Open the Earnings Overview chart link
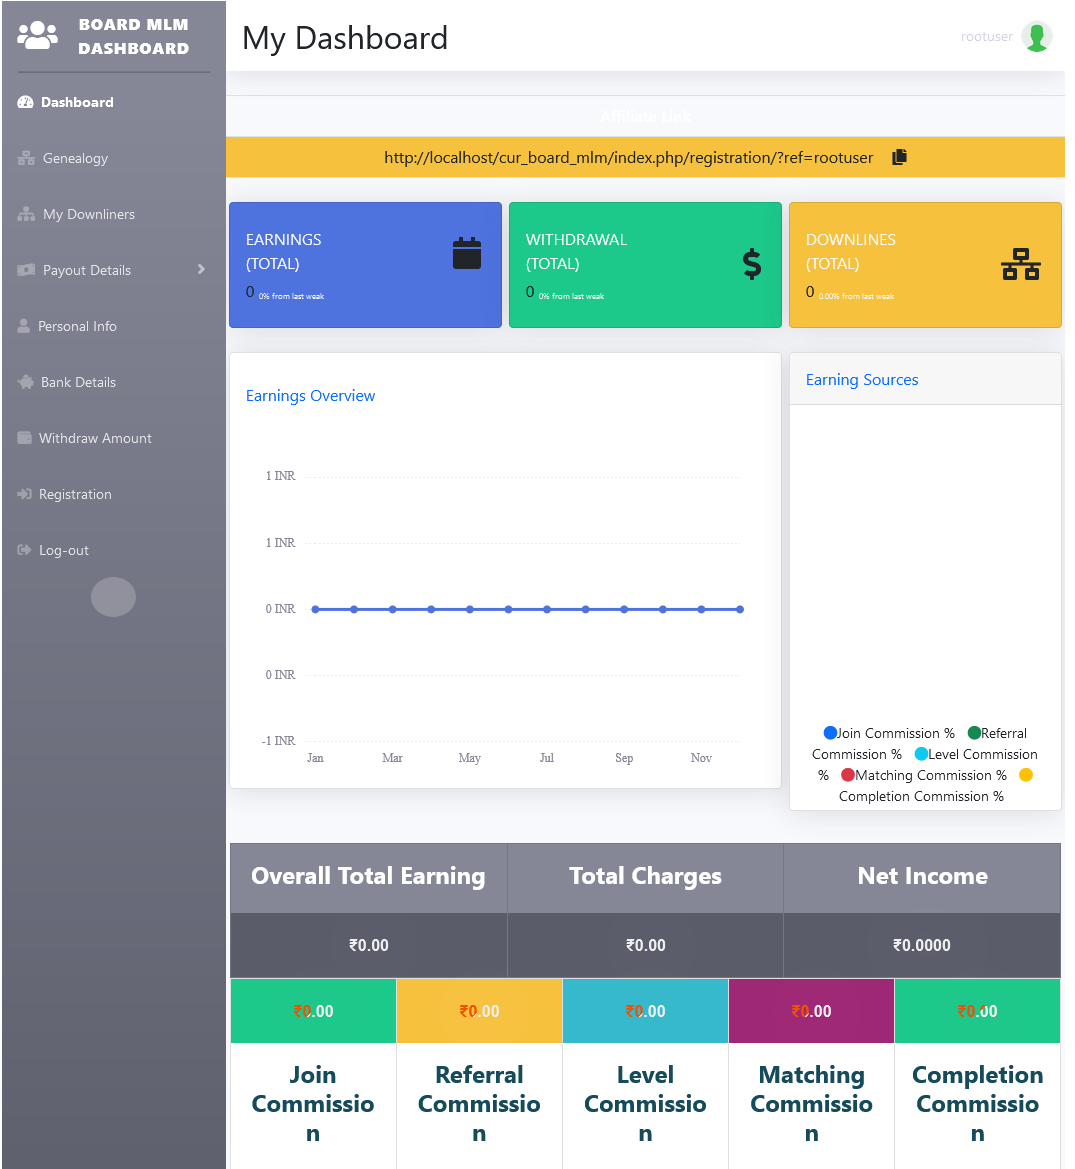This screenshot has height=1169, width=1075. point(310,395)
